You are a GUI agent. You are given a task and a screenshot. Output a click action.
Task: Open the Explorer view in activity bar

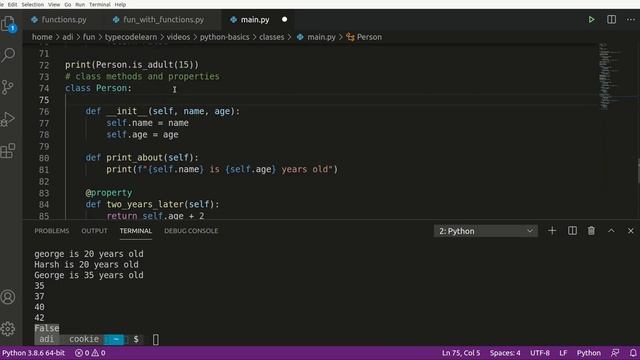tap(8, 24)
